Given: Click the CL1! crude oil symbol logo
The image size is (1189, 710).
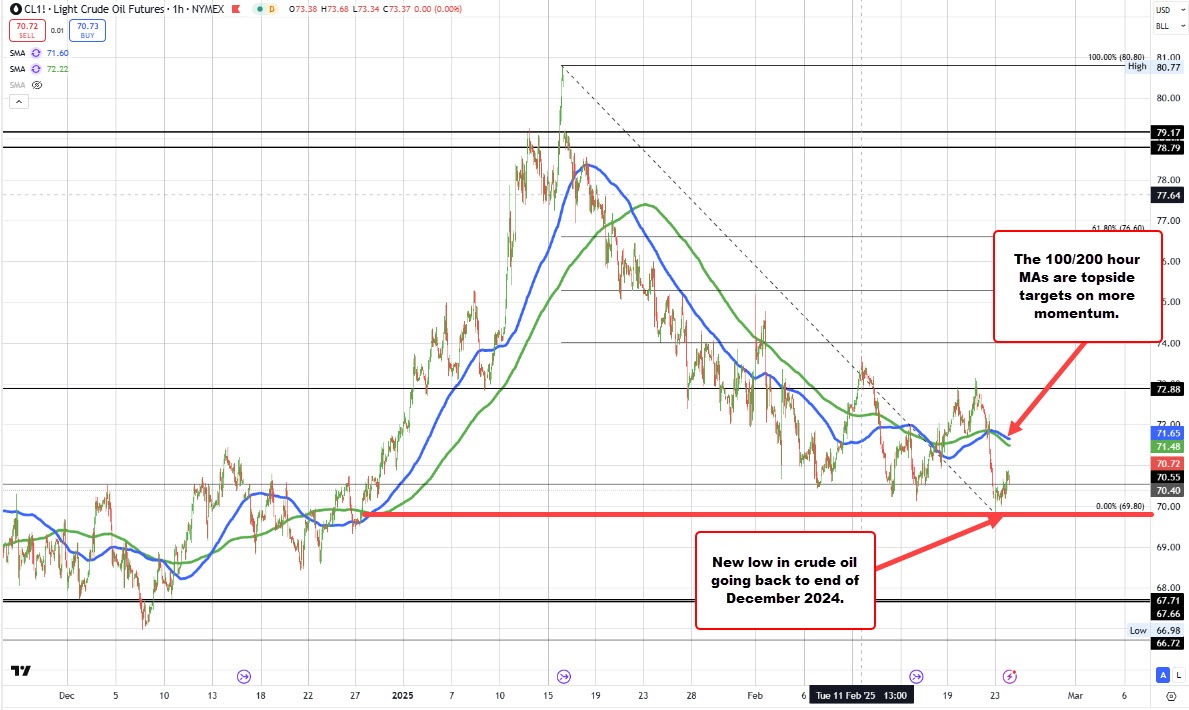Looking at the screenshot, I should (x=15, y=9).
